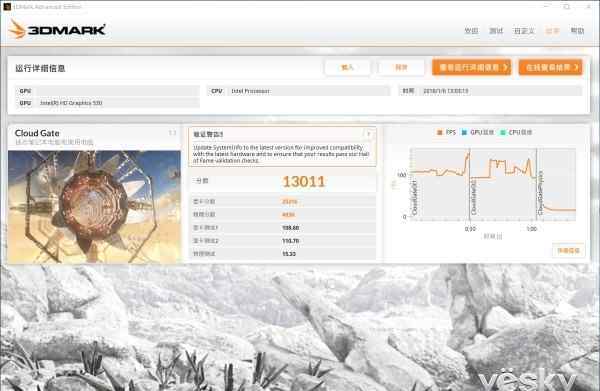The width and height of the screenshot is (600, 391).
Task: Click the small details button under chart
Action: [x=568, y=251]
